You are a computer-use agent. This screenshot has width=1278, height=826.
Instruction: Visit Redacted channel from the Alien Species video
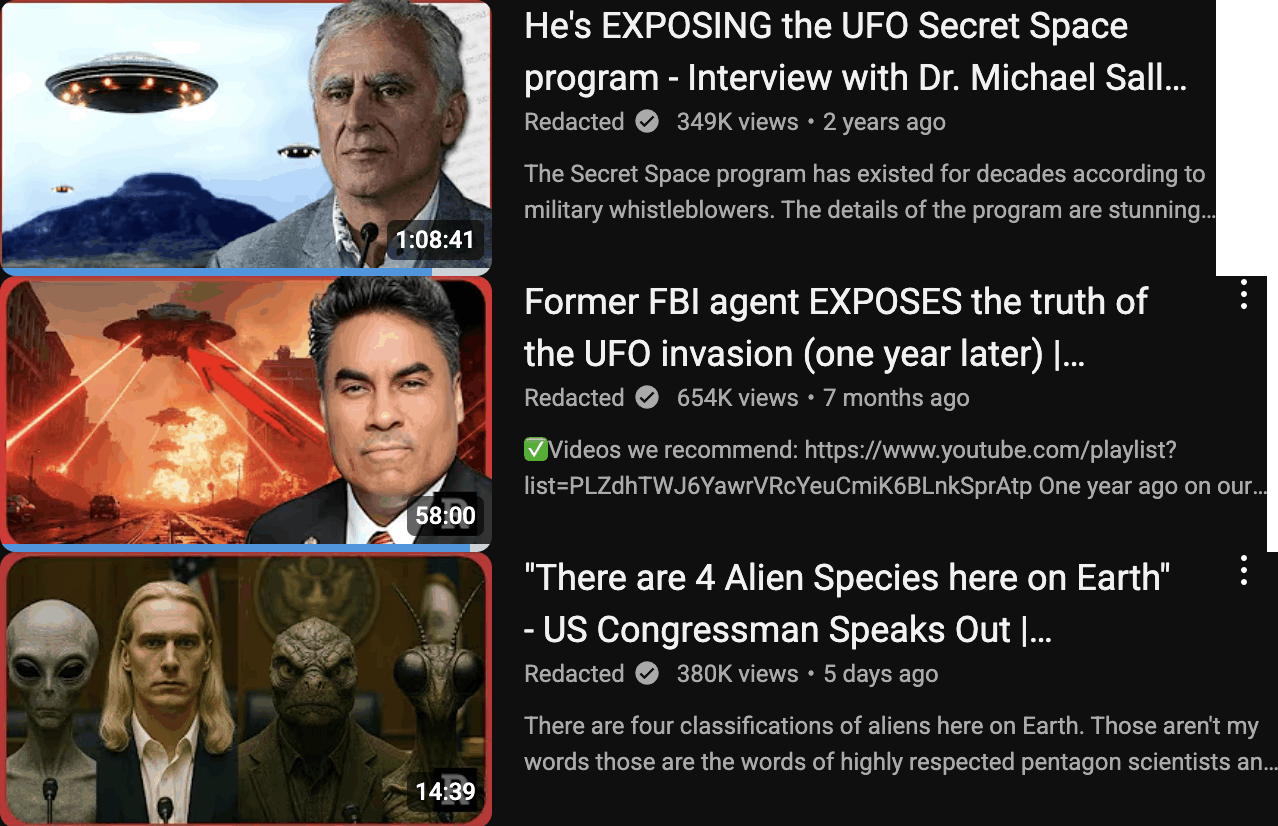pos(574,674)
